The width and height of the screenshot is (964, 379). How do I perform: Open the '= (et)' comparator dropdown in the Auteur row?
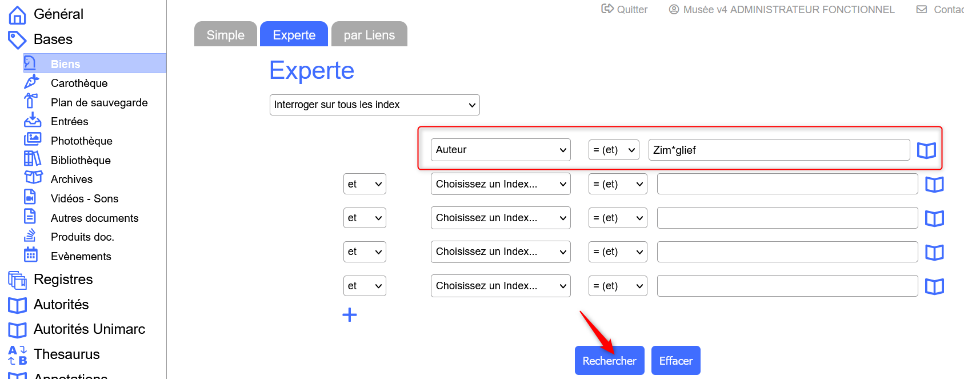(614, 150)
